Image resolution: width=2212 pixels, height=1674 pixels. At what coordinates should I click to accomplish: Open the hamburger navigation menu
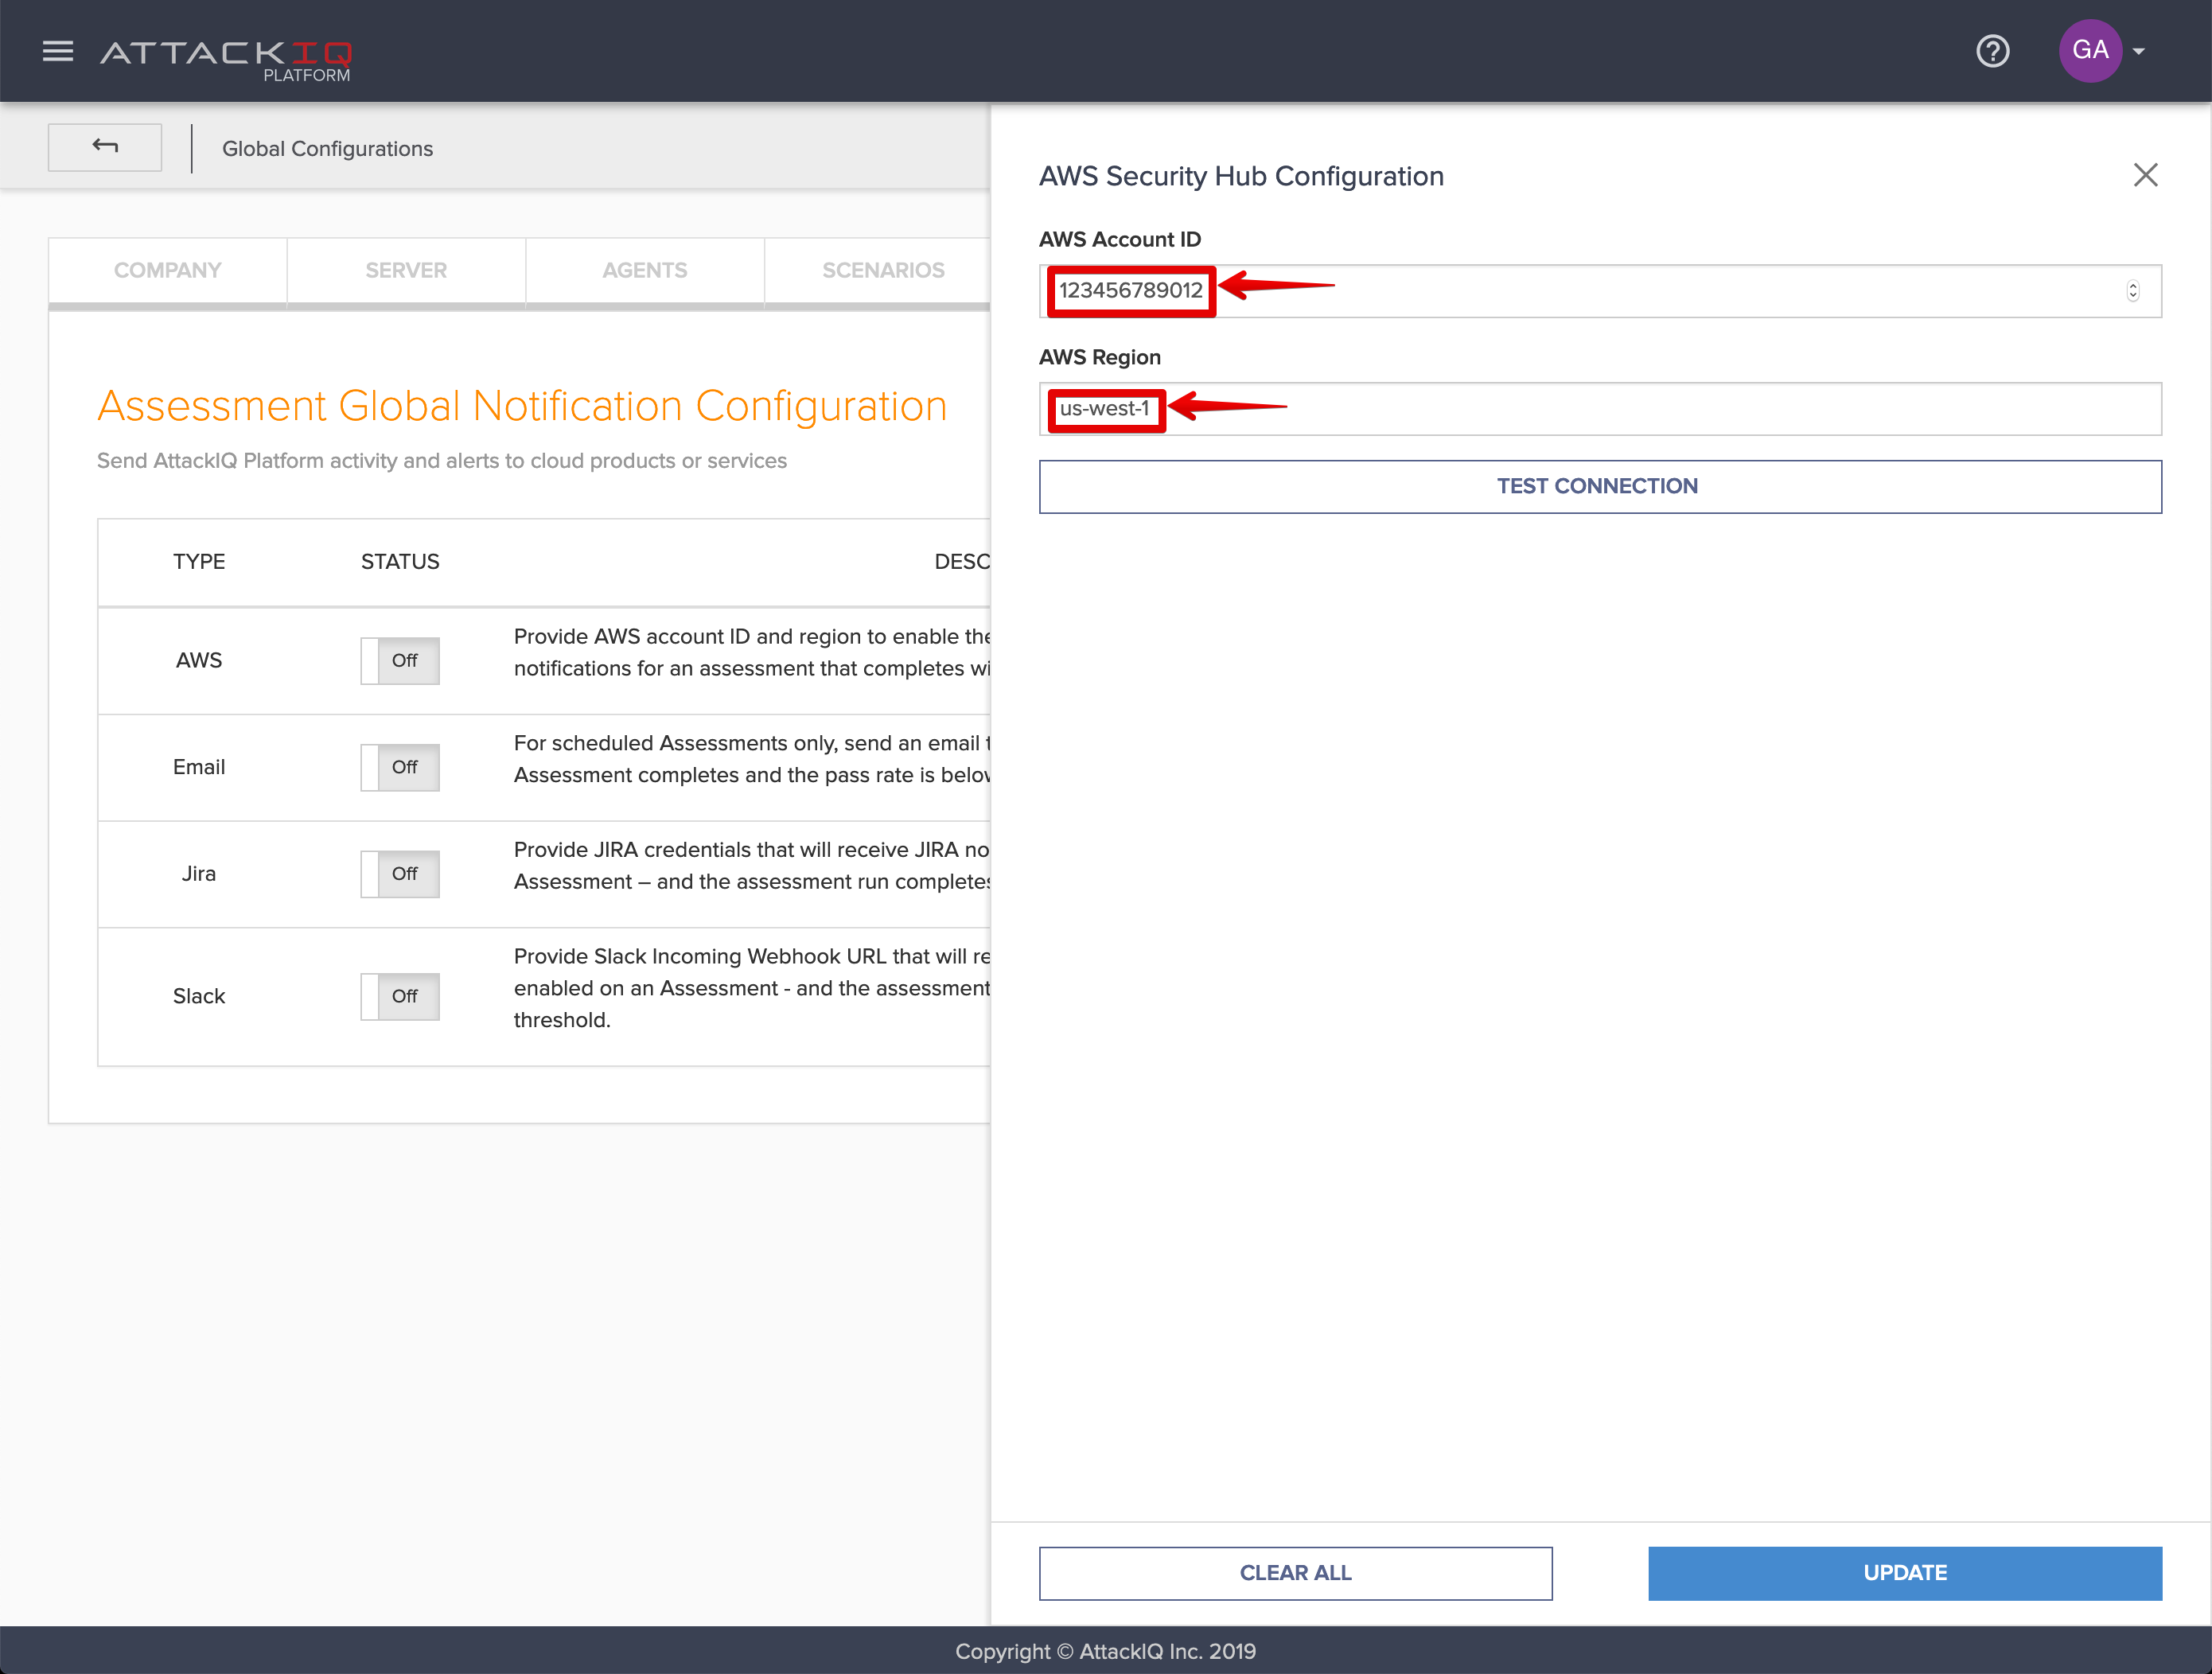tap(58, 51)
